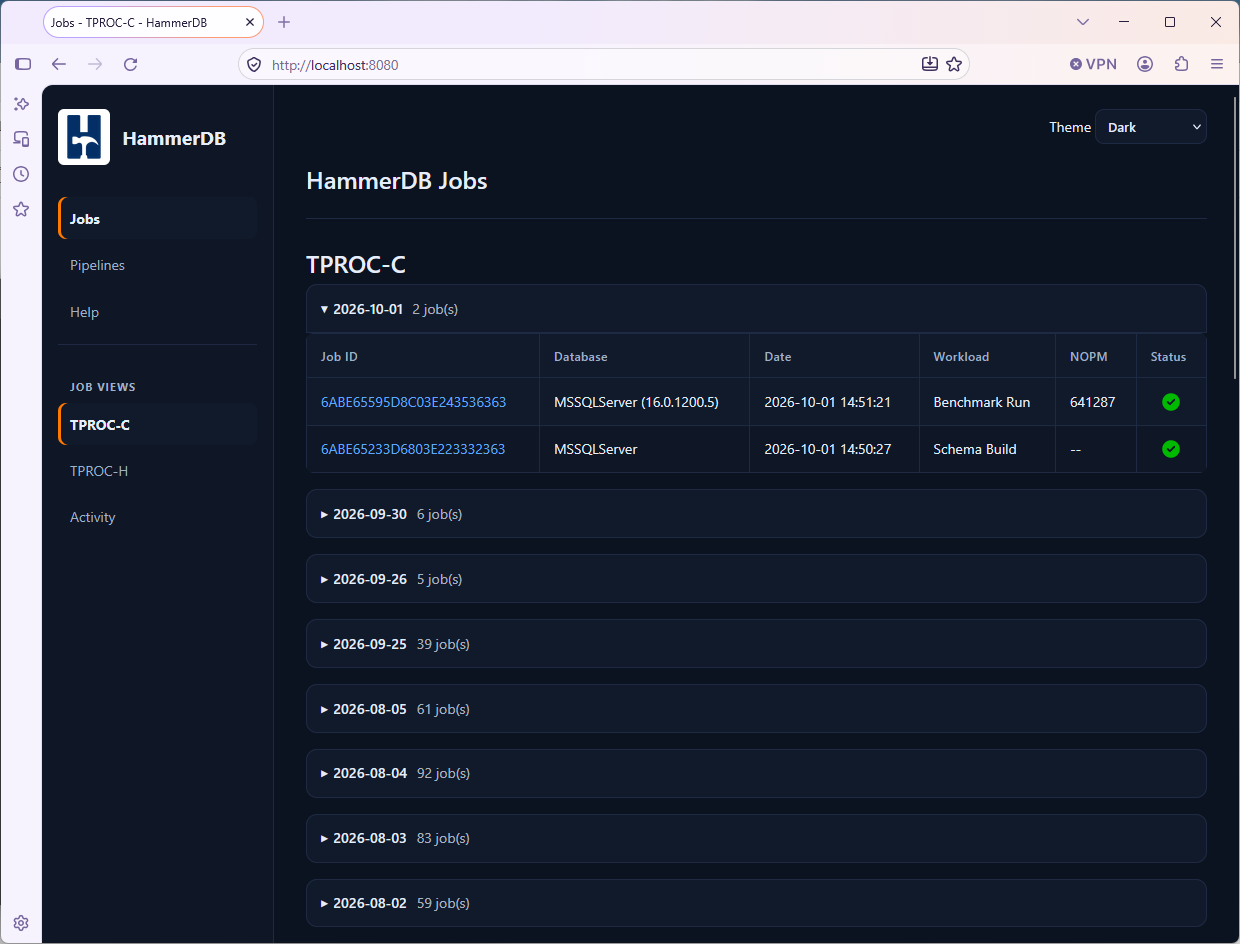Open the extensions puzzle icon
This screenshot has height=944, width=1240.
[x=1181, y=64]
